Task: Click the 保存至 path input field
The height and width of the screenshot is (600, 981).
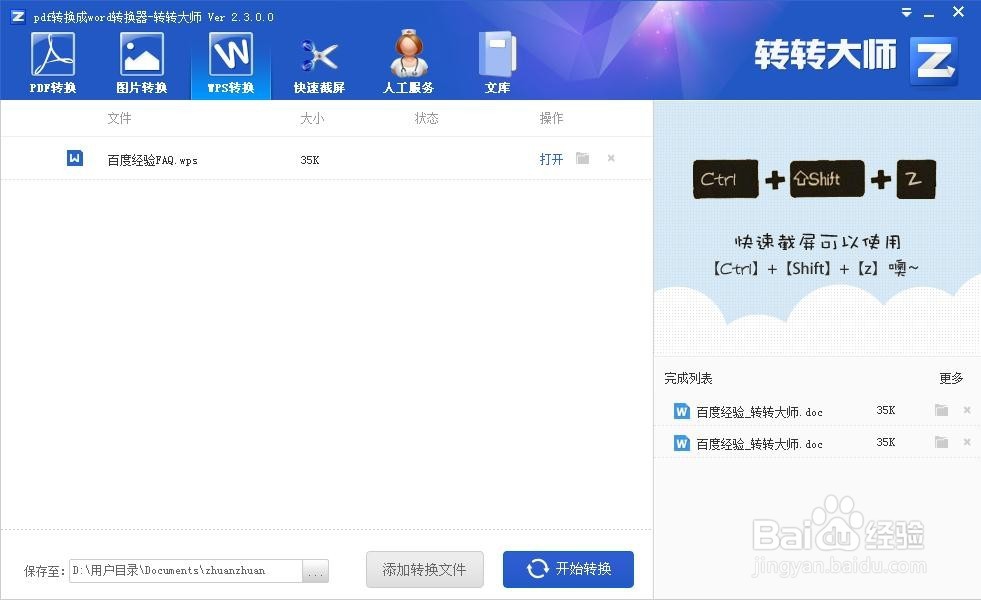Action: pyautogui.click(x=185, y=569)
